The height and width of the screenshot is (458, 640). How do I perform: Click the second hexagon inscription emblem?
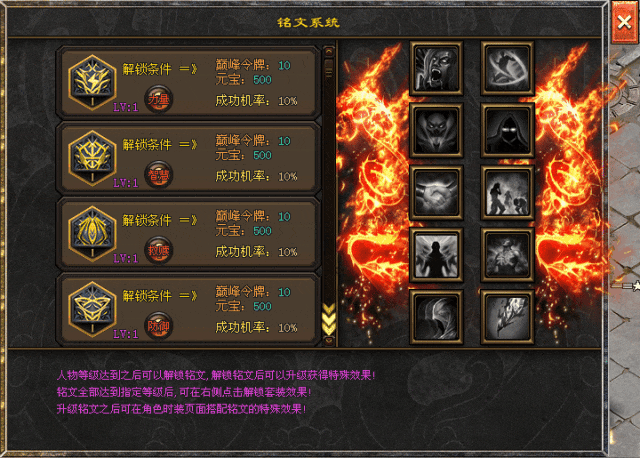click(93, 158)
